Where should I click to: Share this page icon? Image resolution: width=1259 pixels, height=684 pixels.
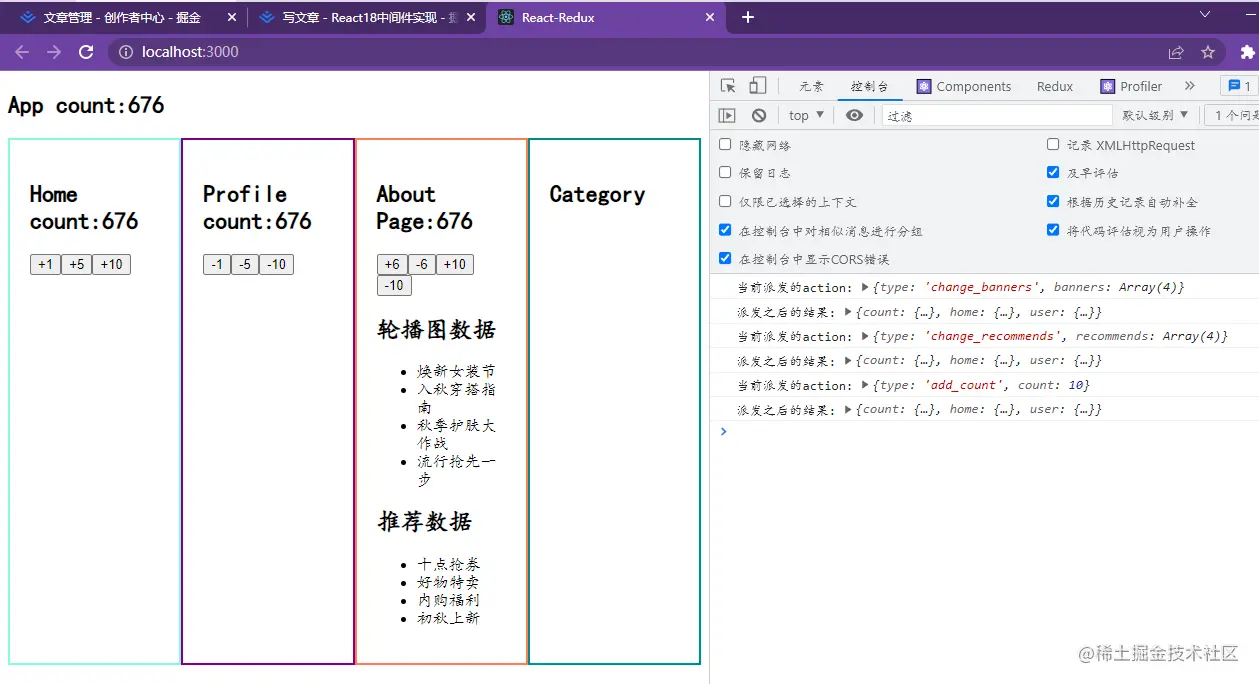1176,52
